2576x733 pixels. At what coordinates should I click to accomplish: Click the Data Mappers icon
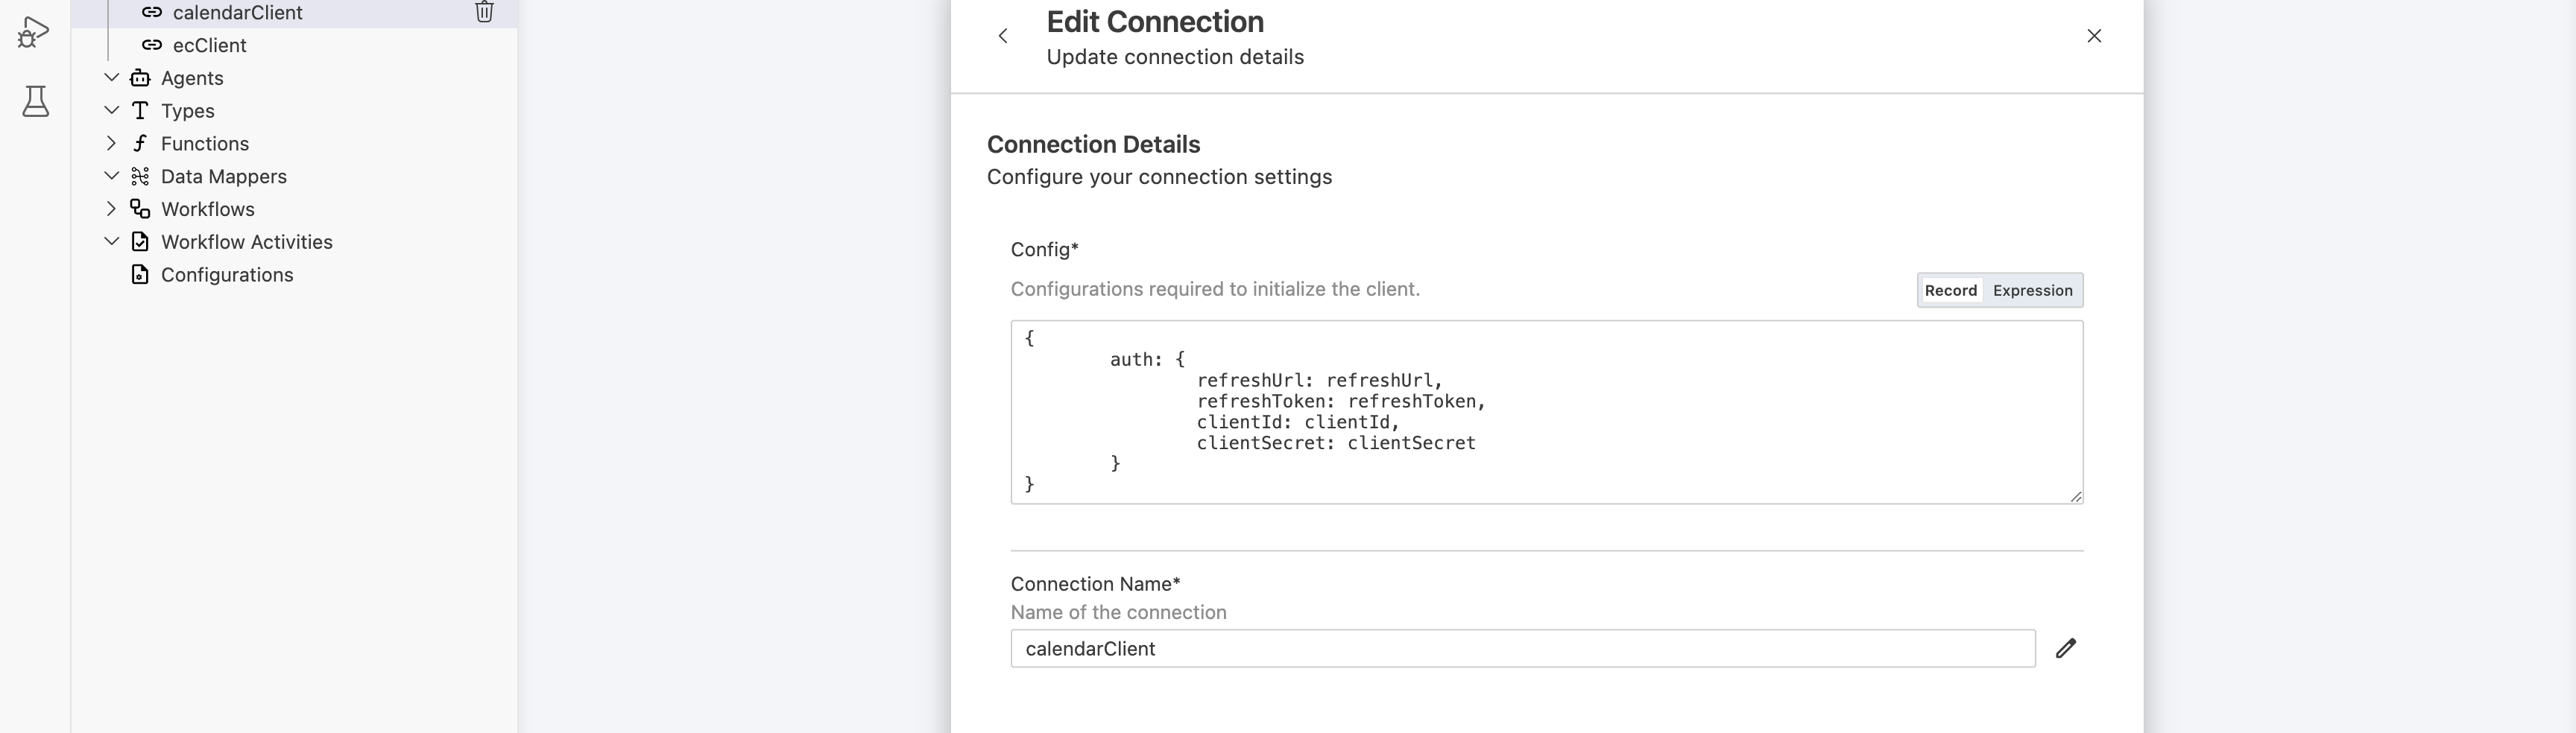(141, 176)
